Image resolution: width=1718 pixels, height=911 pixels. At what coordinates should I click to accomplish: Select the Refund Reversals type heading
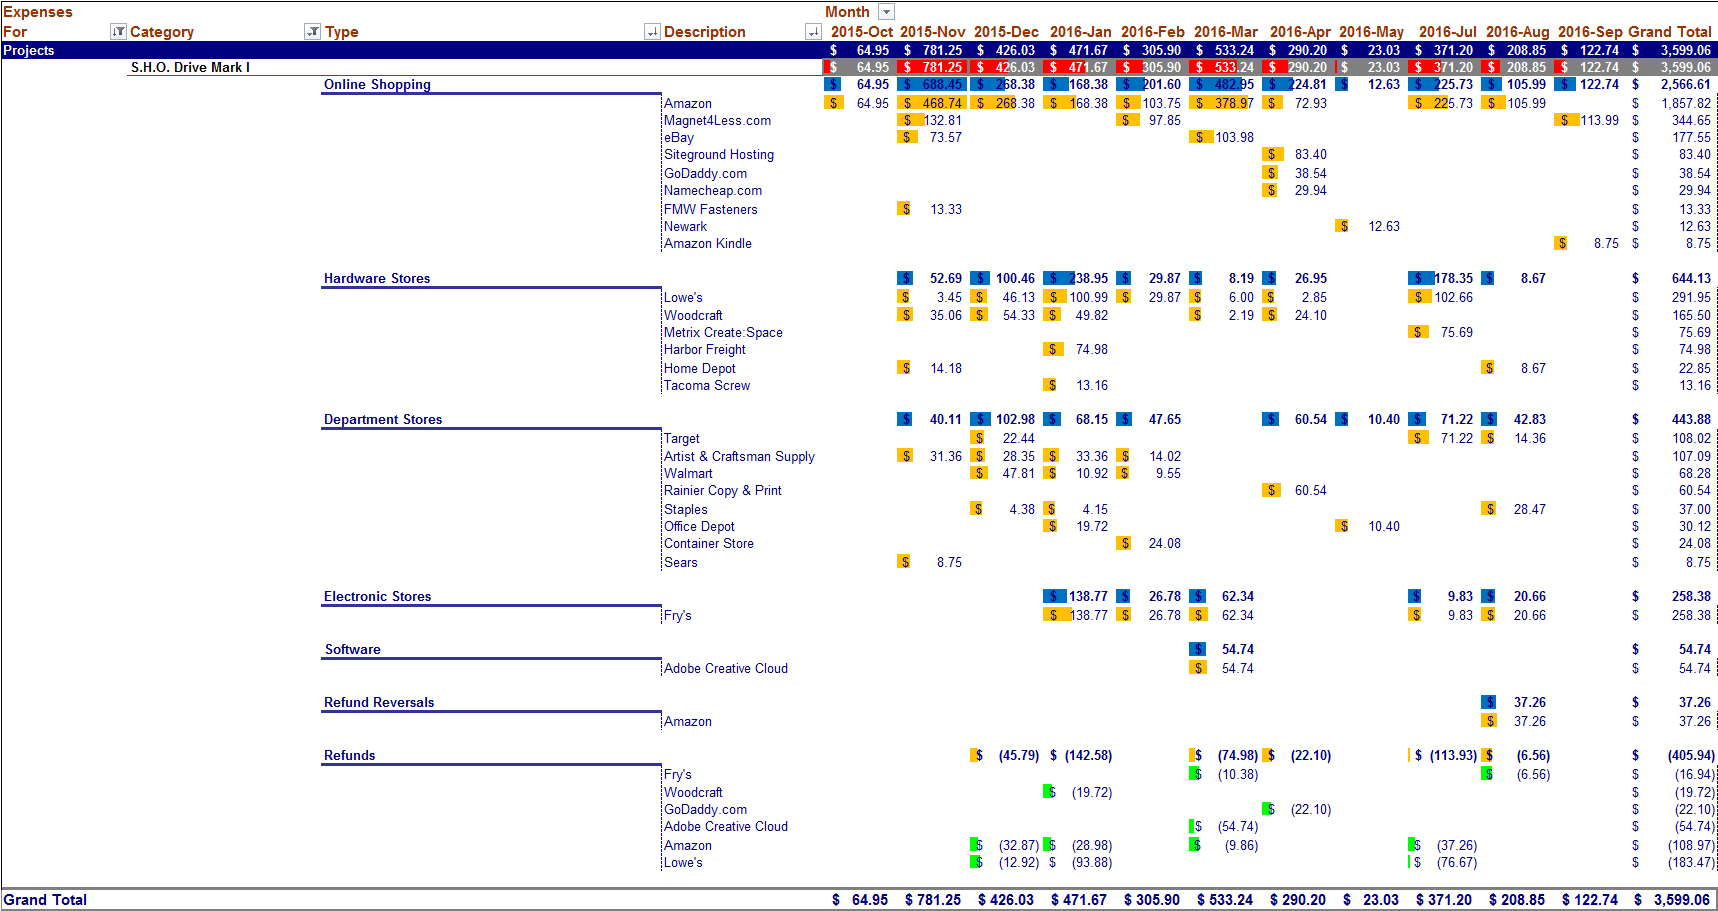tap(379, 703)
